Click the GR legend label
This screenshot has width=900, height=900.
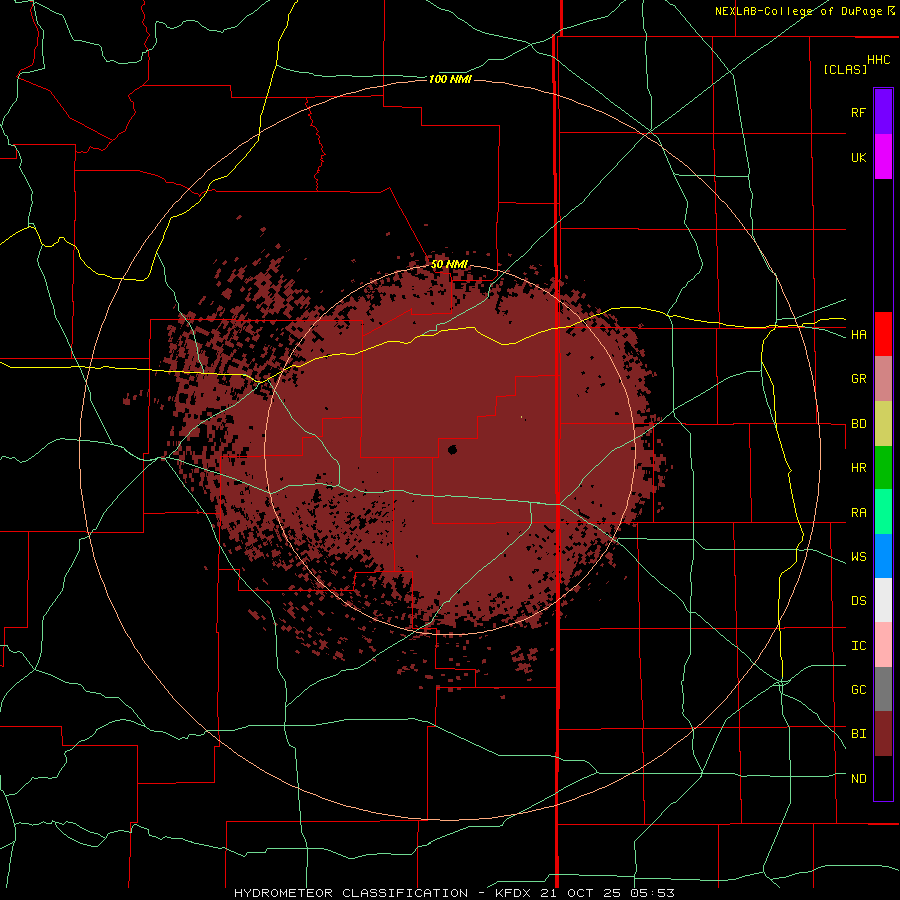[x=858, y=379]
